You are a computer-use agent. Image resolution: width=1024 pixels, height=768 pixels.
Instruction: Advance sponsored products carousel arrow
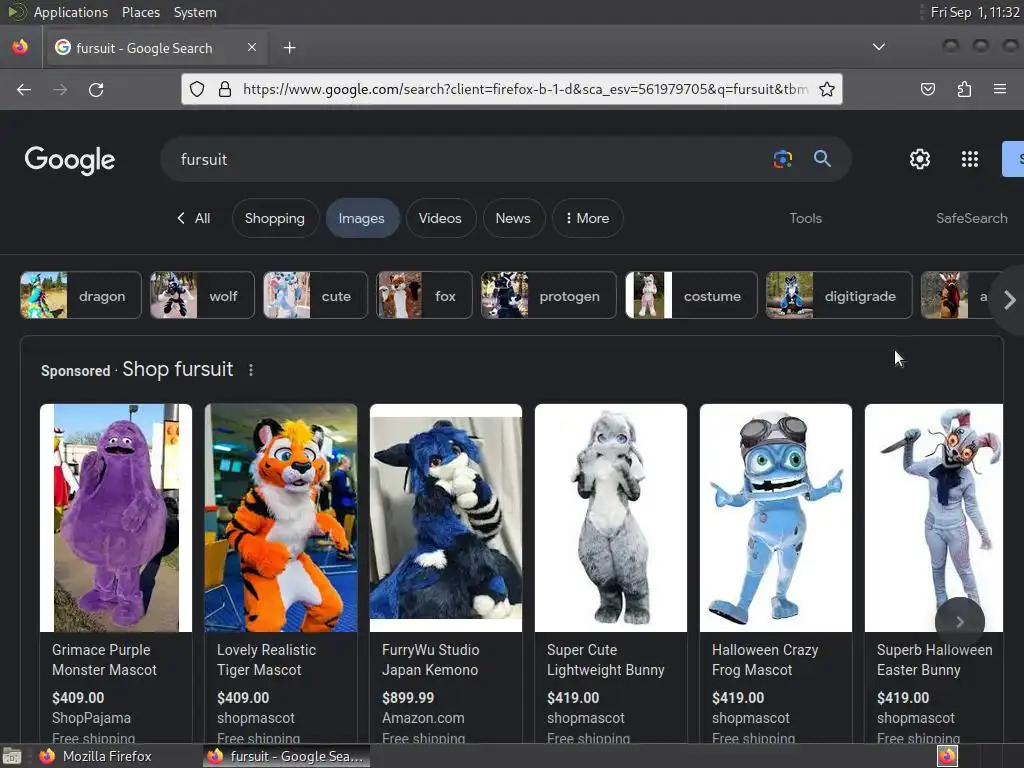(959, 622)
